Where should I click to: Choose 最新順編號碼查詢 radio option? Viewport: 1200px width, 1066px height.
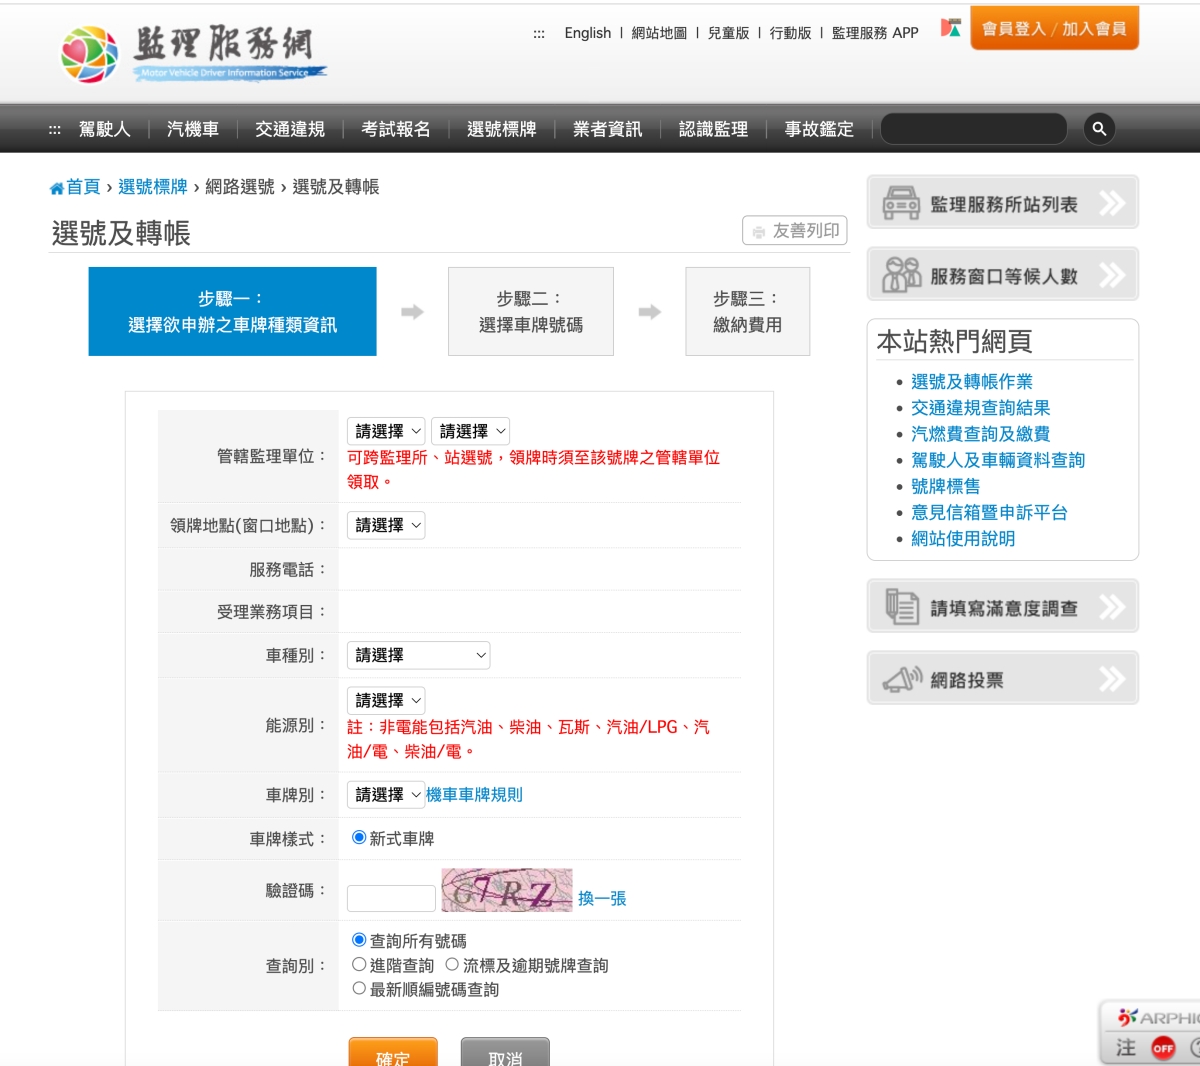point(359,989)
